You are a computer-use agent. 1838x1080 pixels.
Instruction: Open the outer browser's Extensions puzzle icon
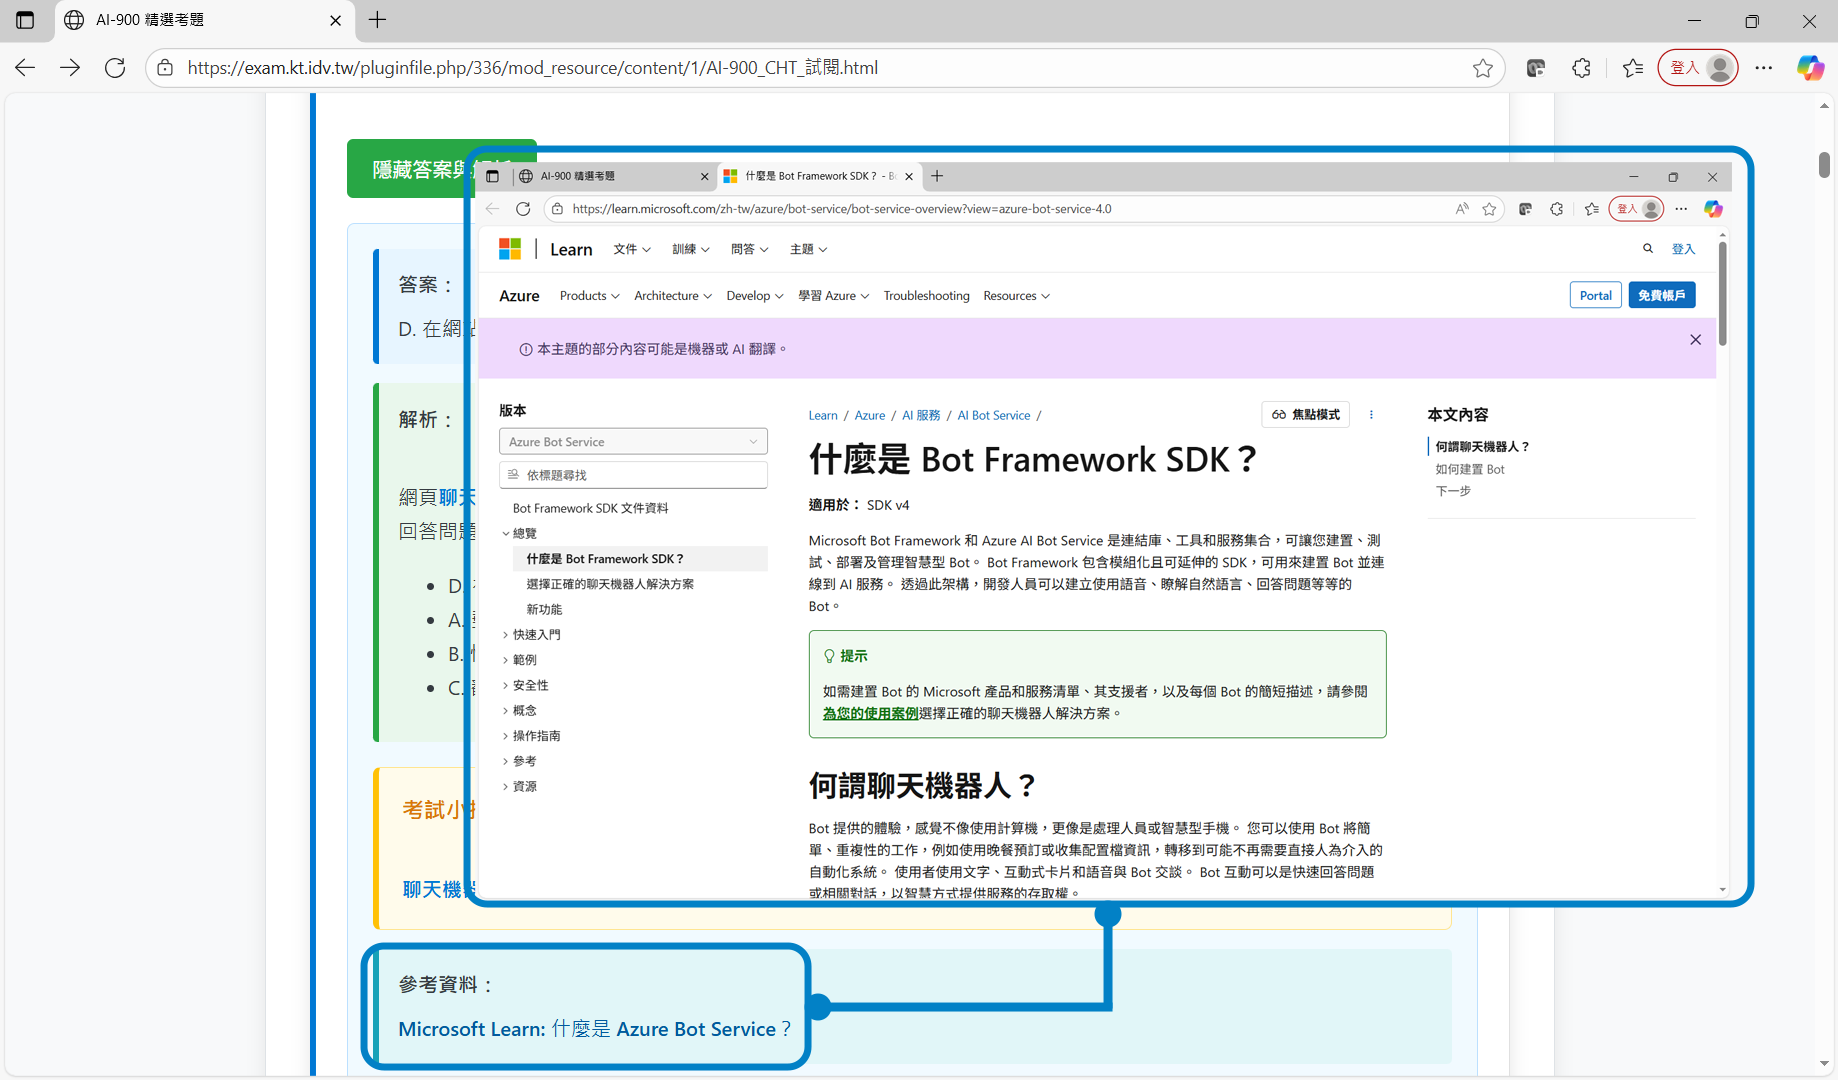pos(1581,68)
